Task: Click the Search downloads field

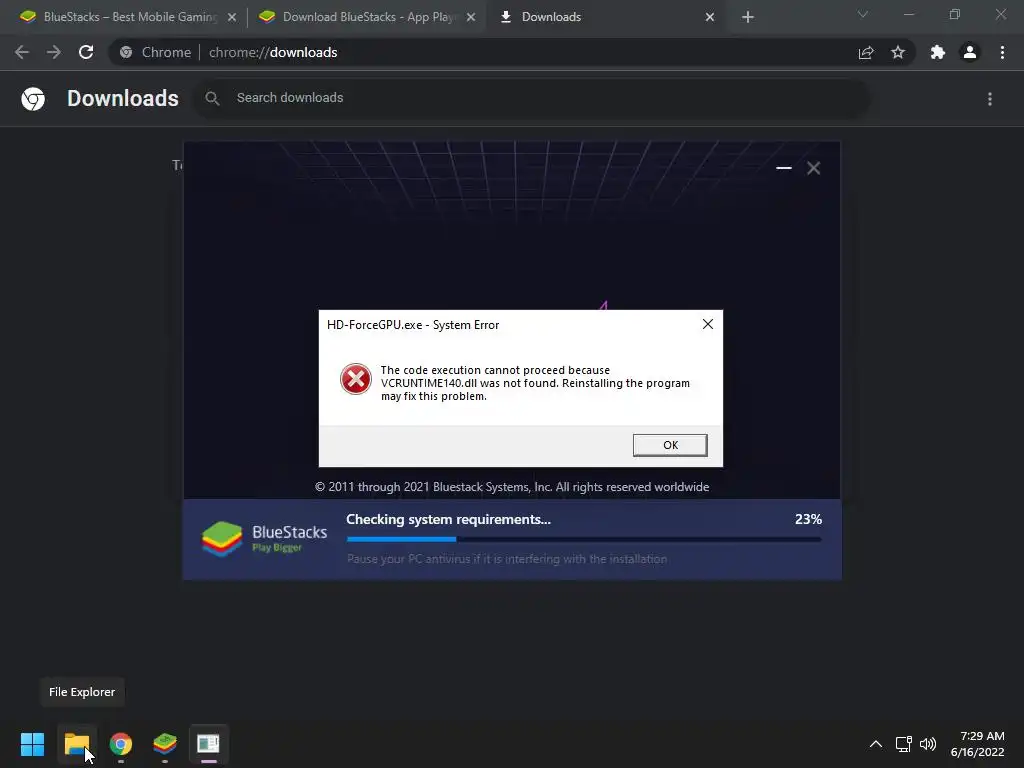Action: pos(532,98)
